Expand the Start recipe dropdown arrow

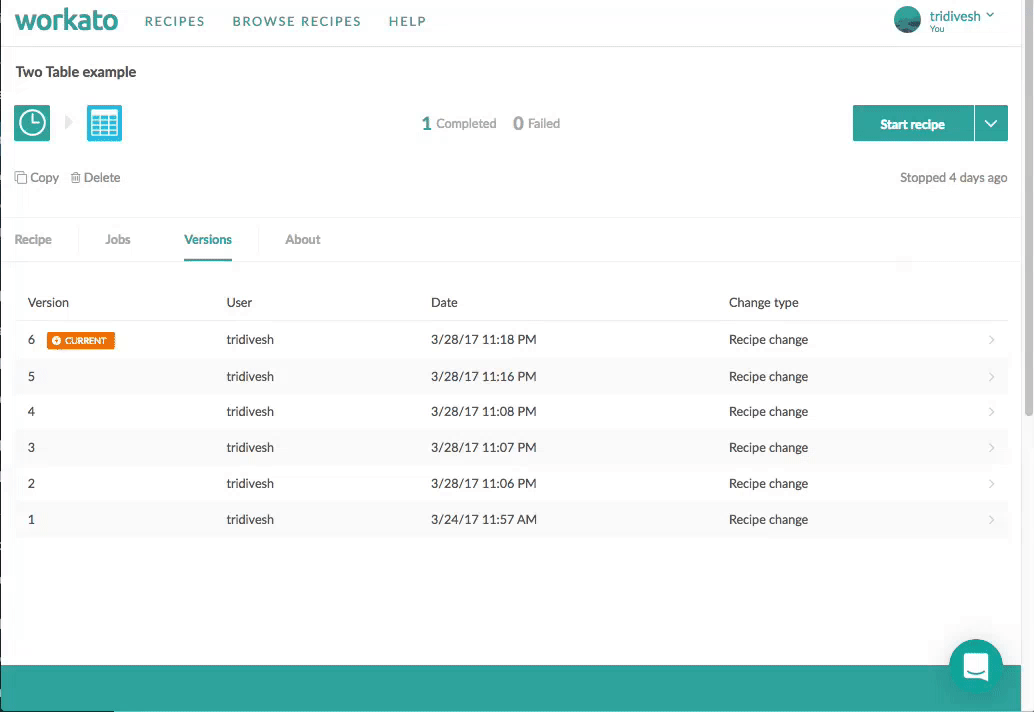990,123
